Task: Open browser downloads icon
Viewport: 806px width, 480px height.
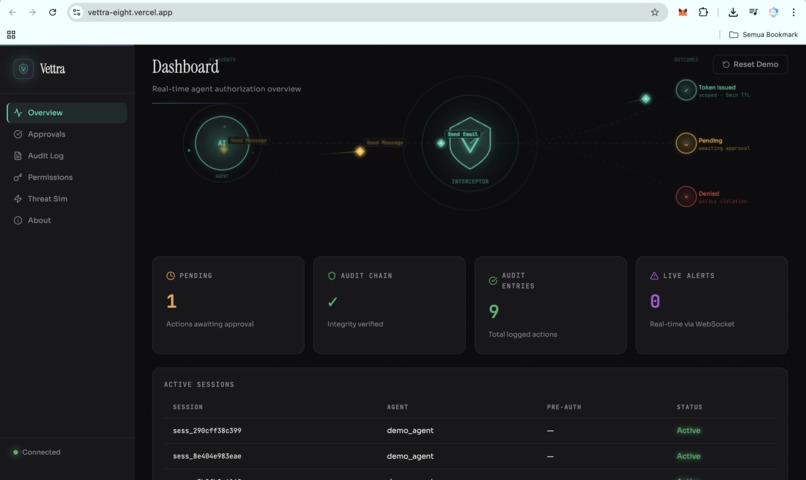Action: pyautogui.click(x=733, y=12)
